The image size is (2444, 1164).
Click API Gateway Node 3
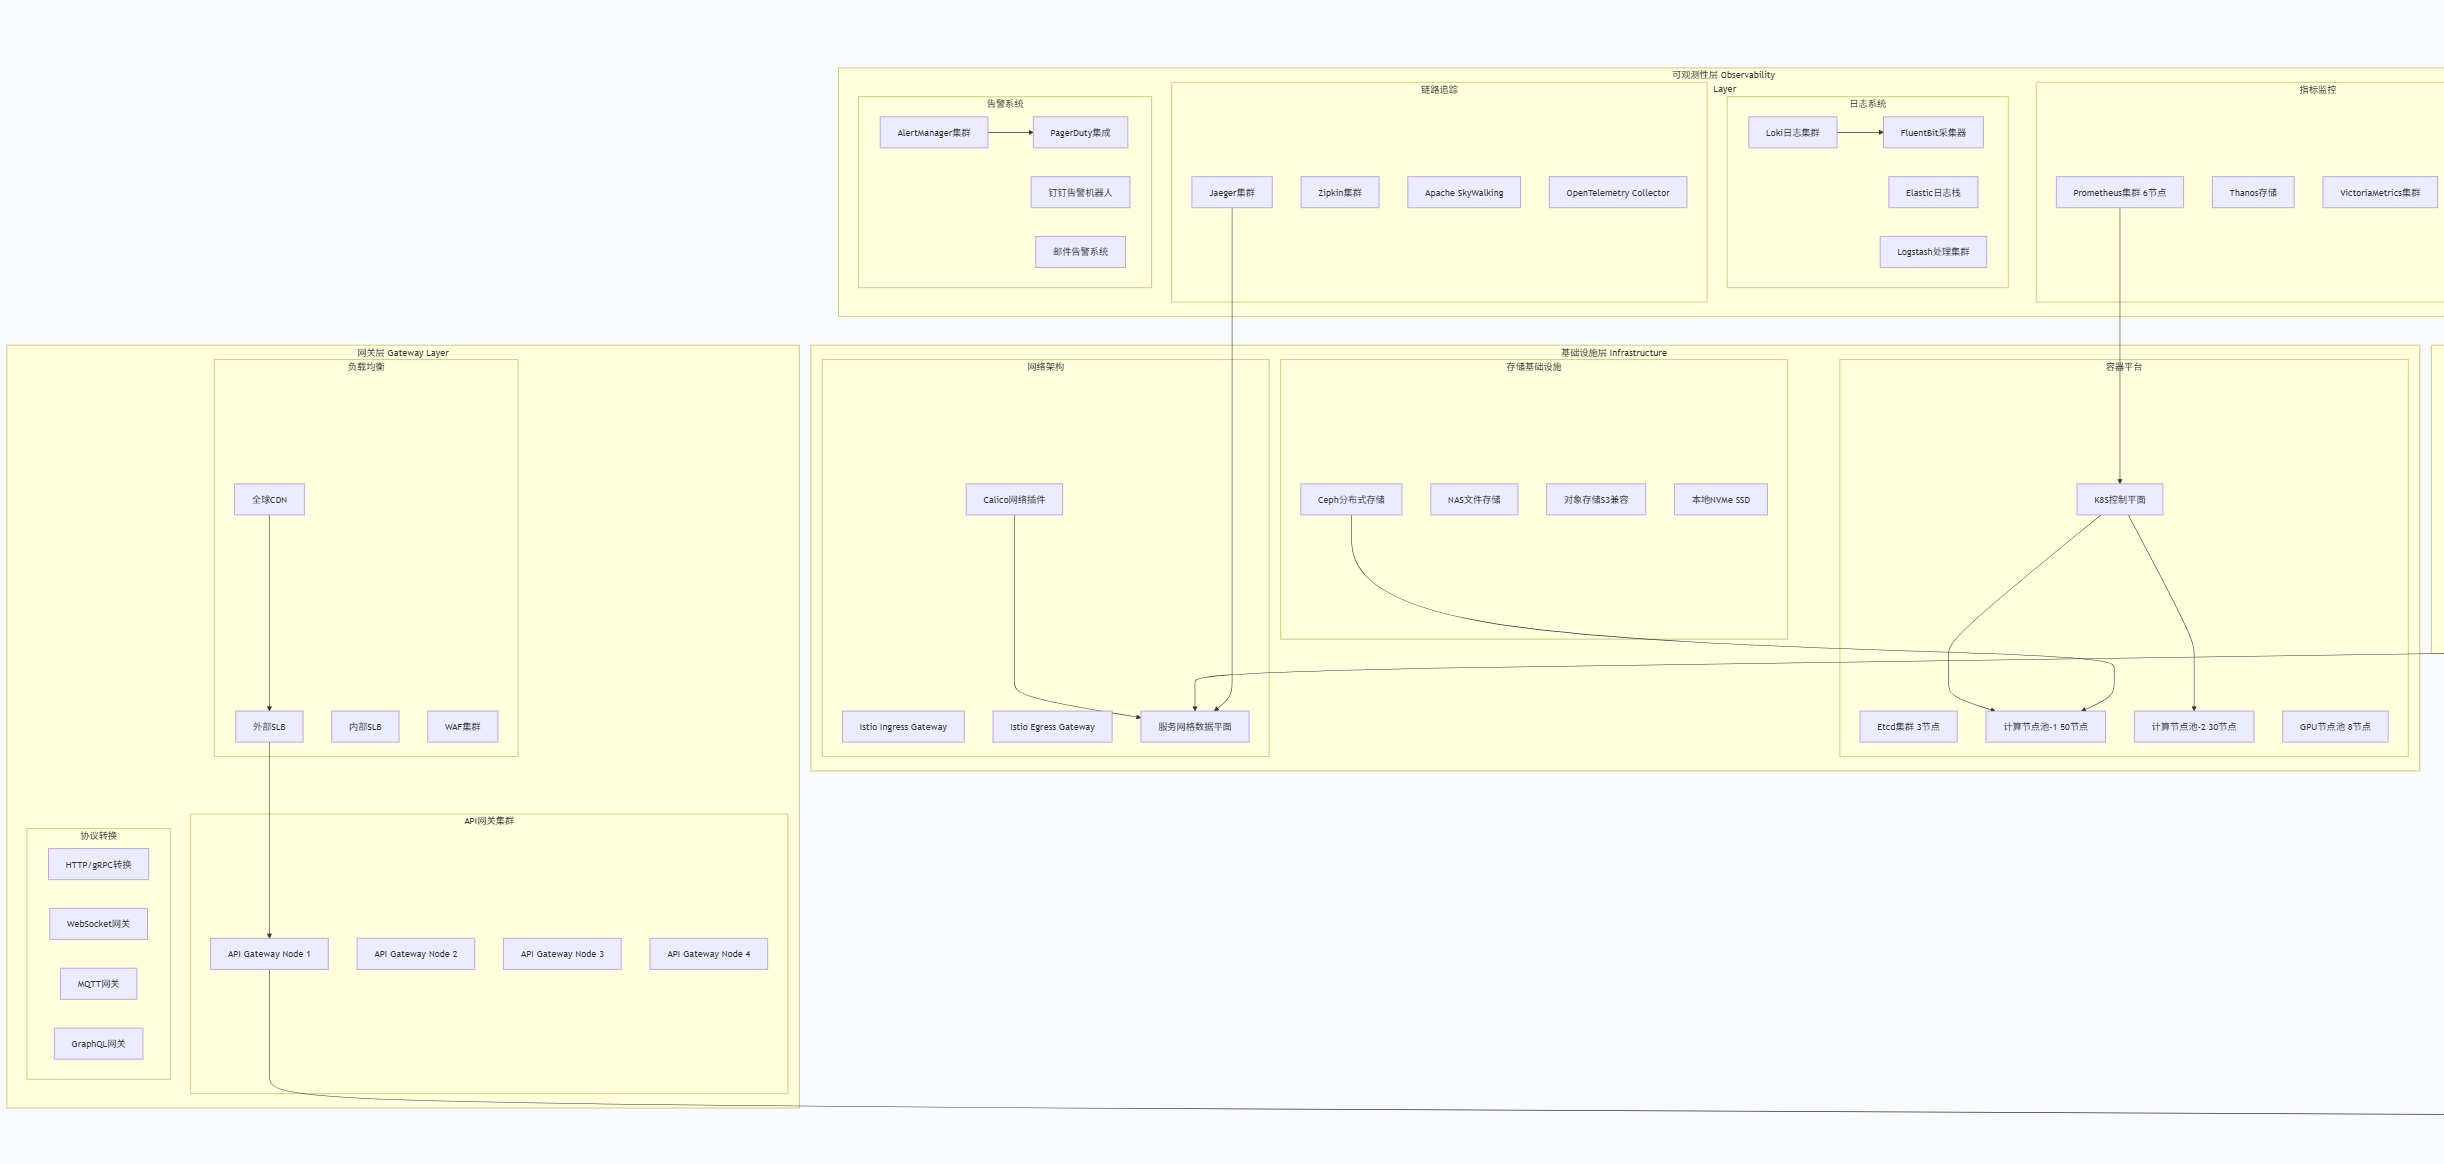click(x=562, y=954)
